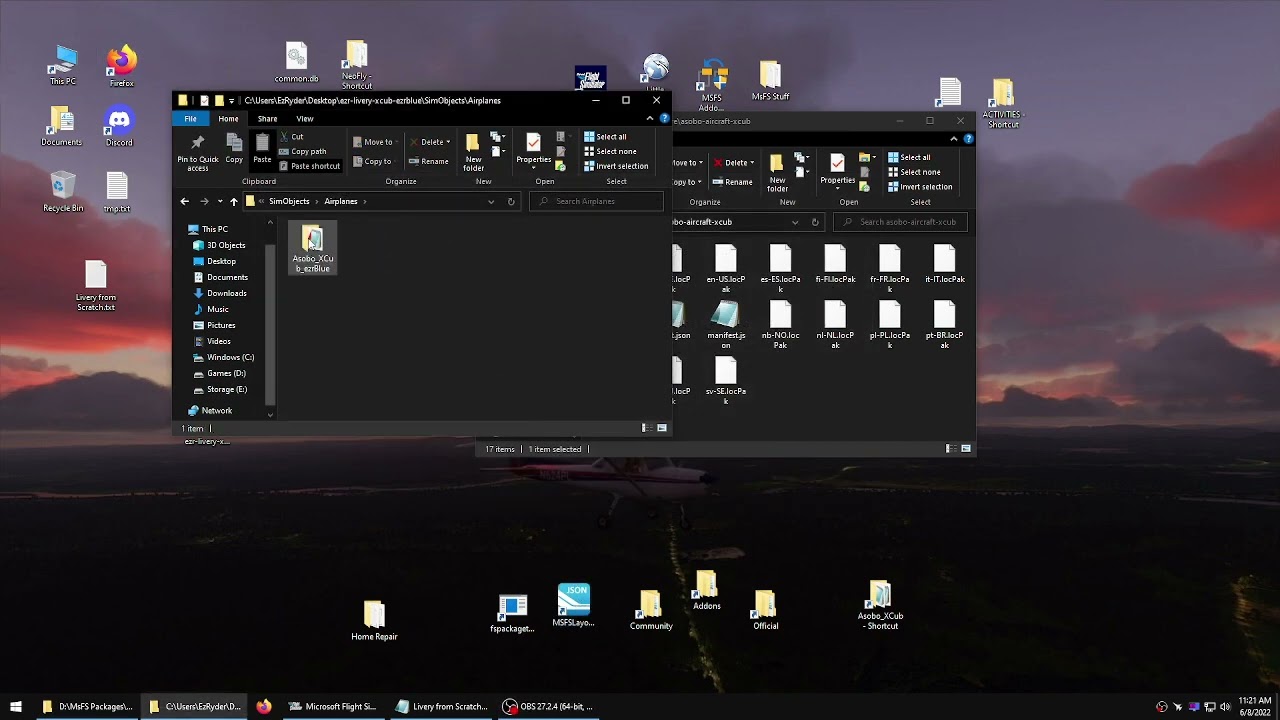The image size is (1280, 720).
Task: Select Livery from Scratch.txt desktop file
Action: click(96, 287)
